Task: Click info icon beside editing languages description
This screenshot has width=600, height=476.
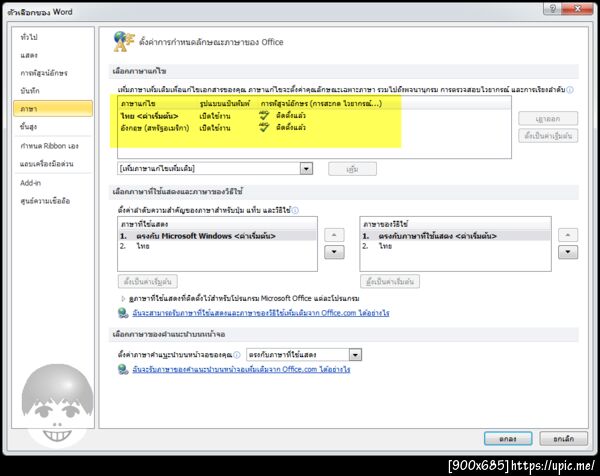Action: pyautogui.click(x=570, y=90)
